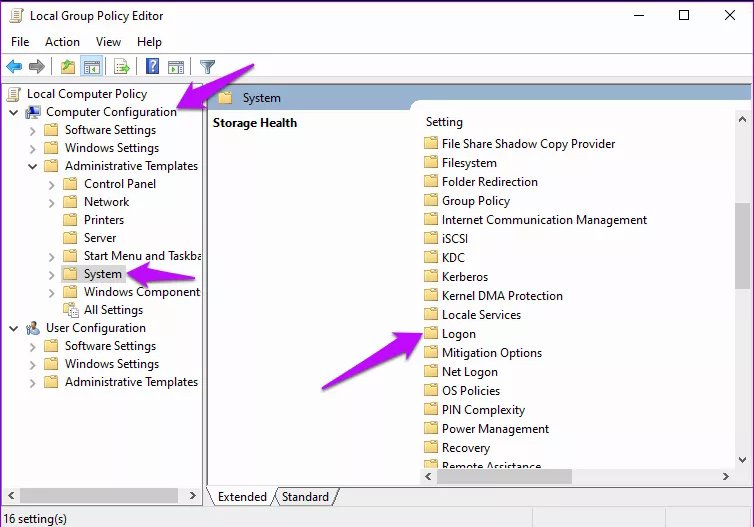Screen dimensions: 754x527
Task: Expand the System tree node
Action: tap(51, 275)
